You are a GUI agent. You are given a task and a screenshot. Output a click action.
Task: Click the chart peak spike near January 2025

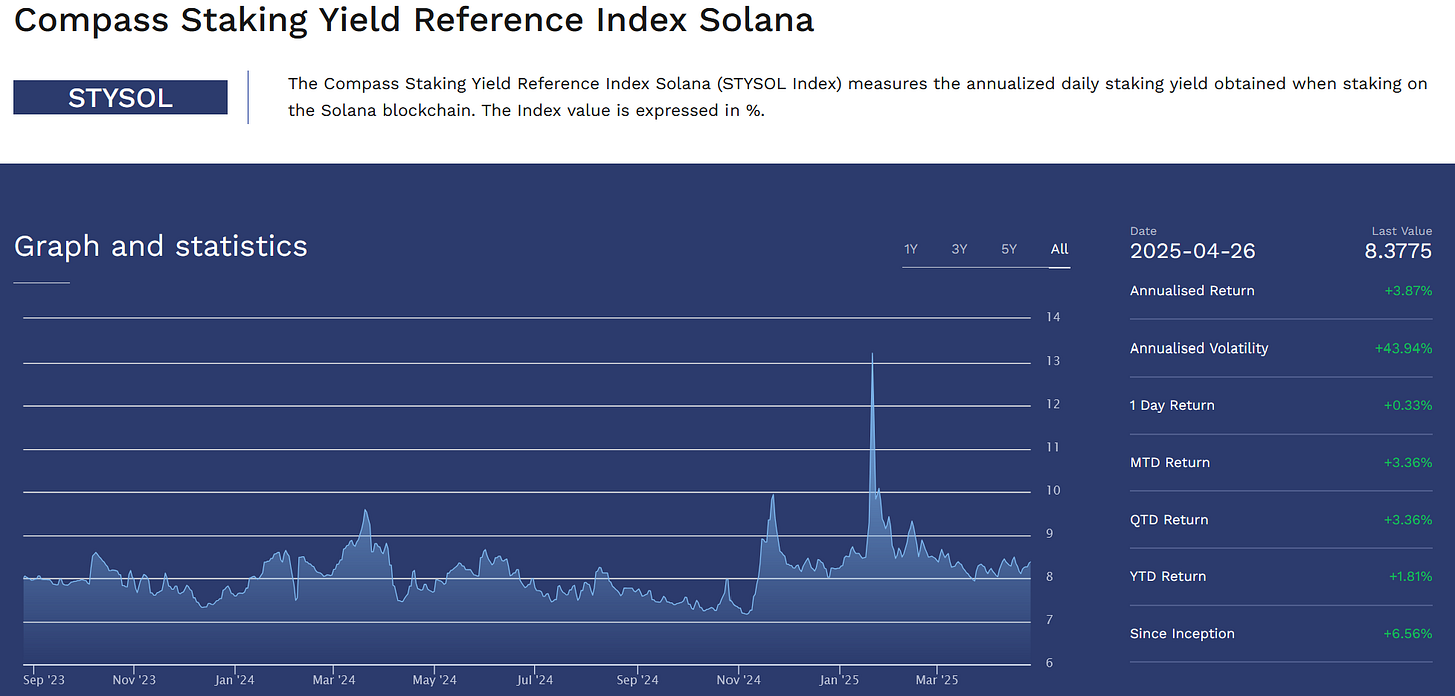click(x=872, y=355)
